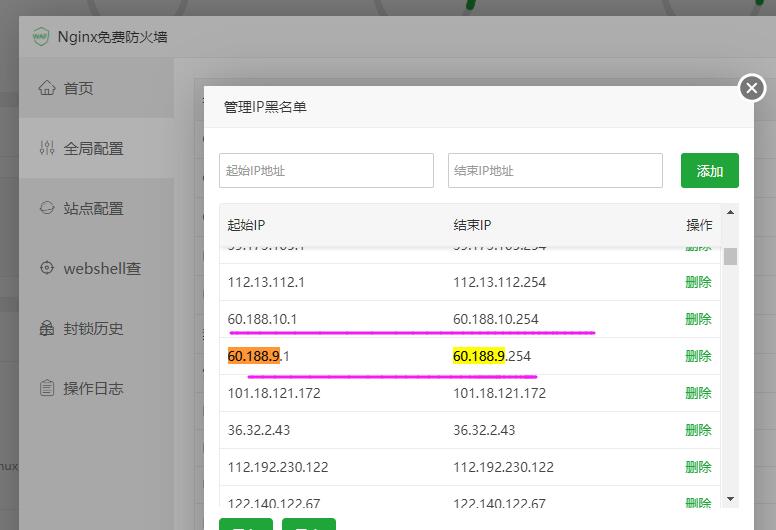
Task: Click the green 添加 button
Action: pyautogui.click(x=710, y=170)
